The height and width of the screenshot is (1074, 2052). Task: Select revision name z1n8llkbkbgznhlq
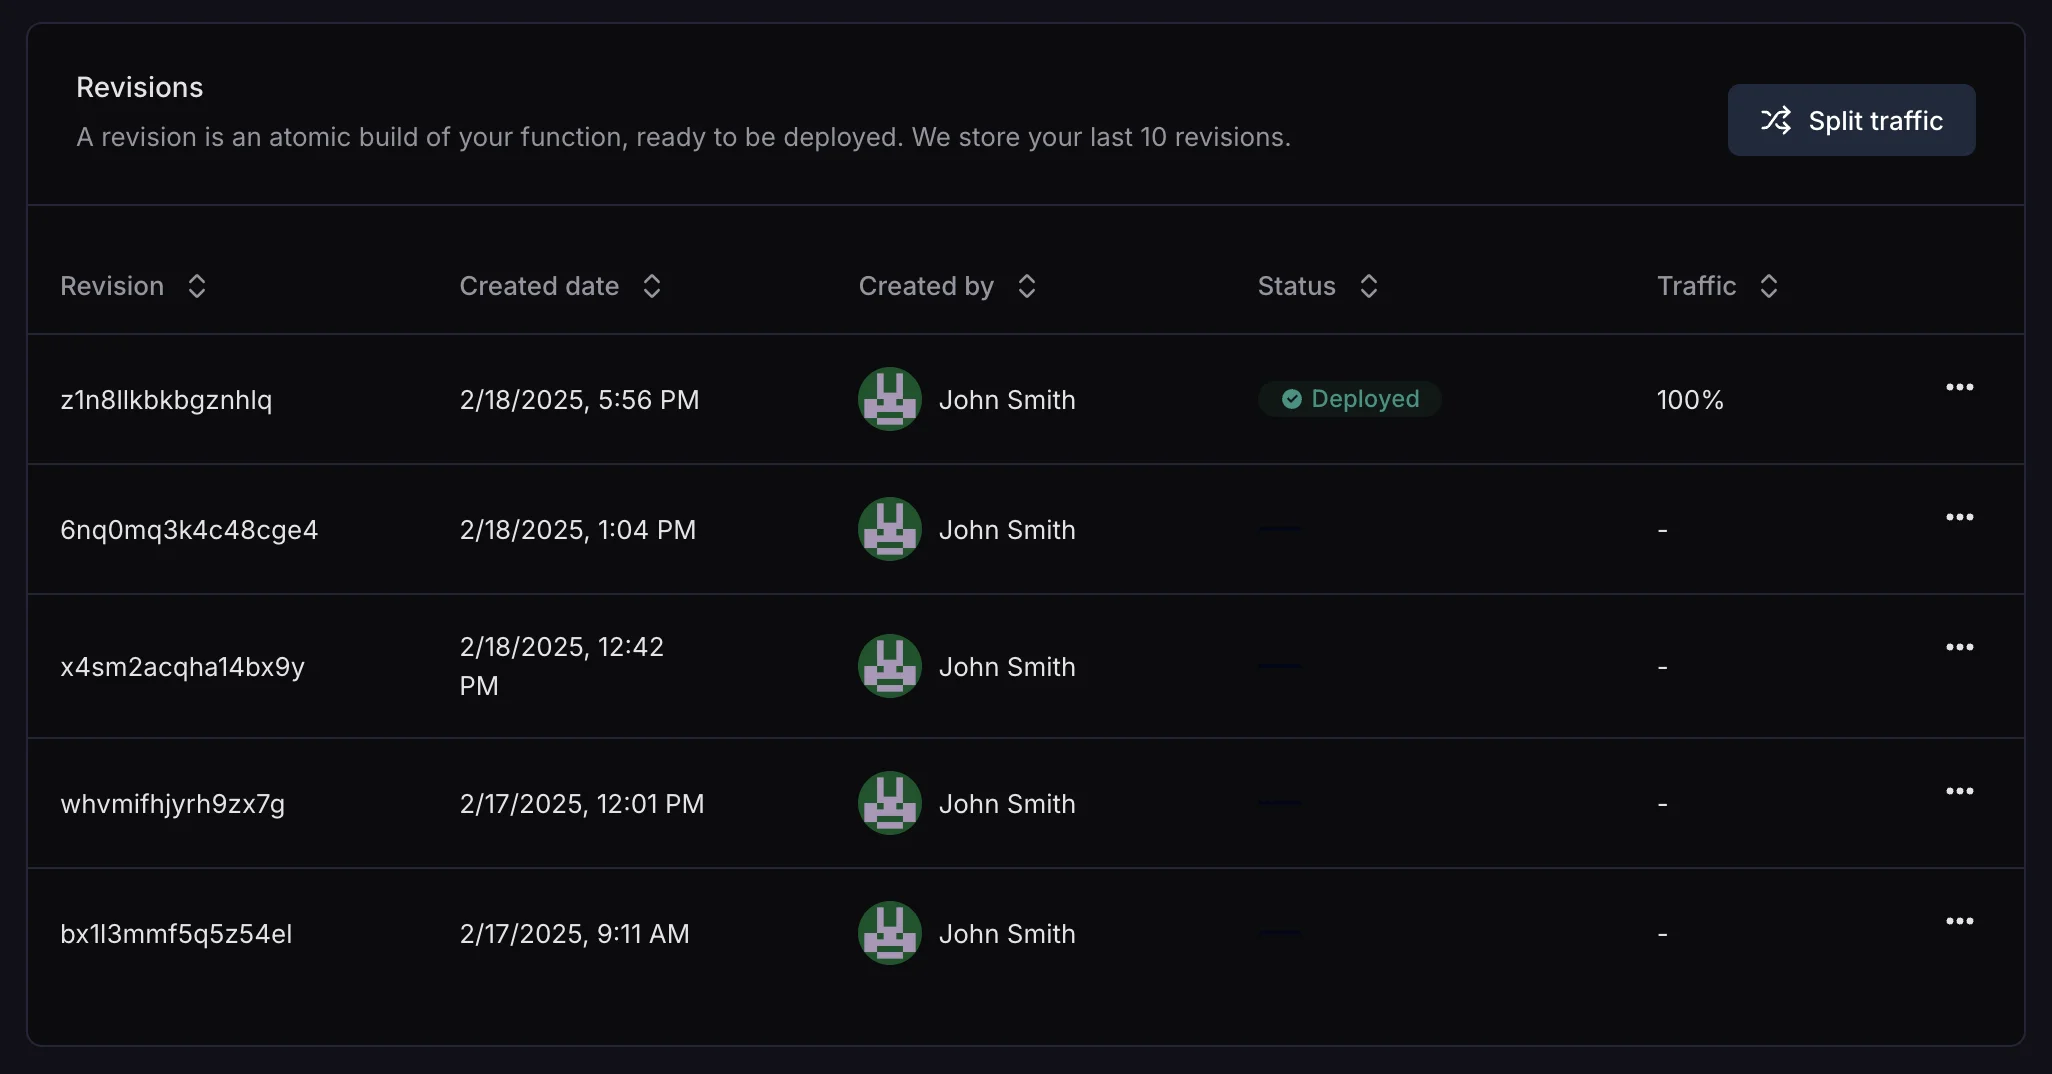tap(166, 400)
